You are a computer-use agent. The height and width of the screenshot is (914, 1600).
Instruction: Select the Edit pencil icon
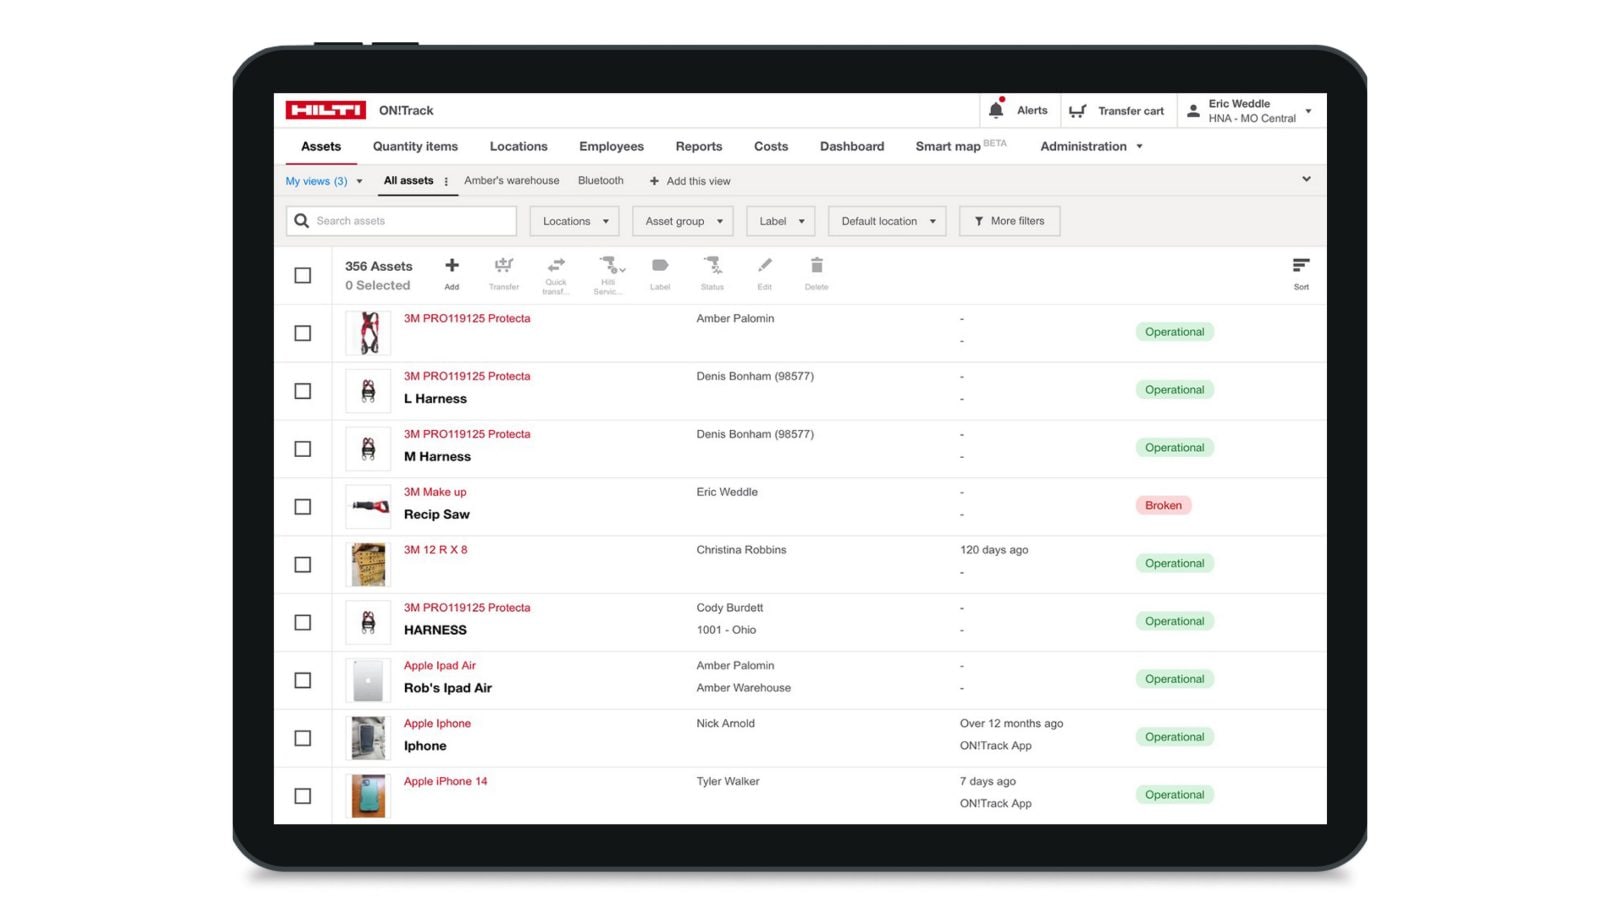coord(764,266)
